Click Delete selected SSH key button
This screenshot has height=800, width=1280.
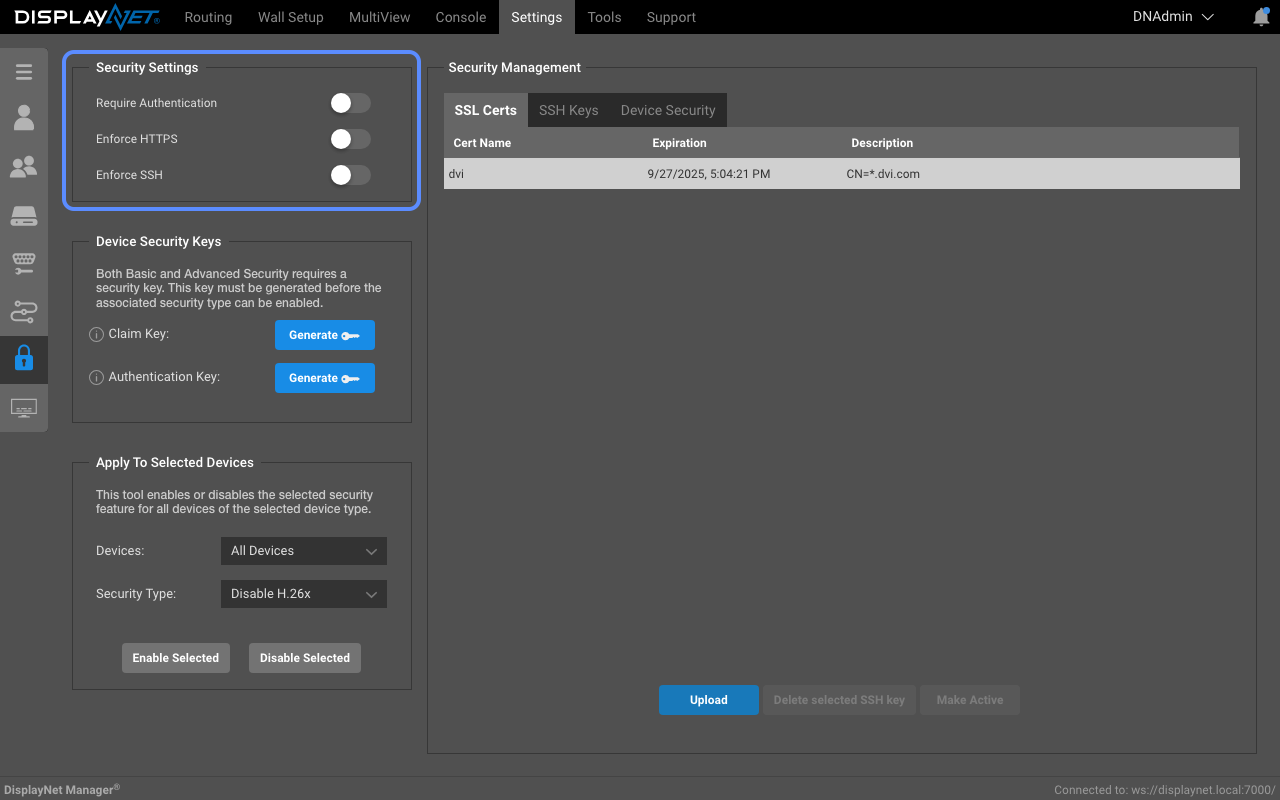click(x=839, y=700)
